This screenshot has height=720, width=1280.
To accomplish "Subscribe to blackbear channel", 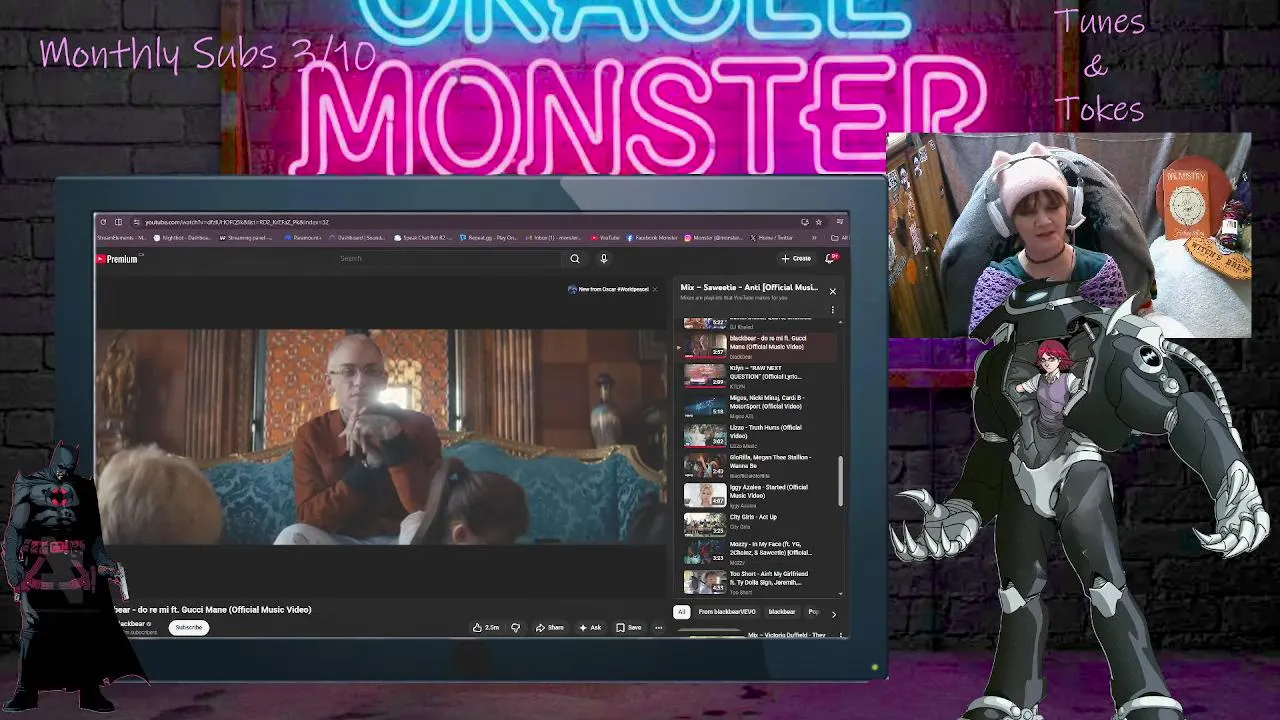I will coord(188,628).
